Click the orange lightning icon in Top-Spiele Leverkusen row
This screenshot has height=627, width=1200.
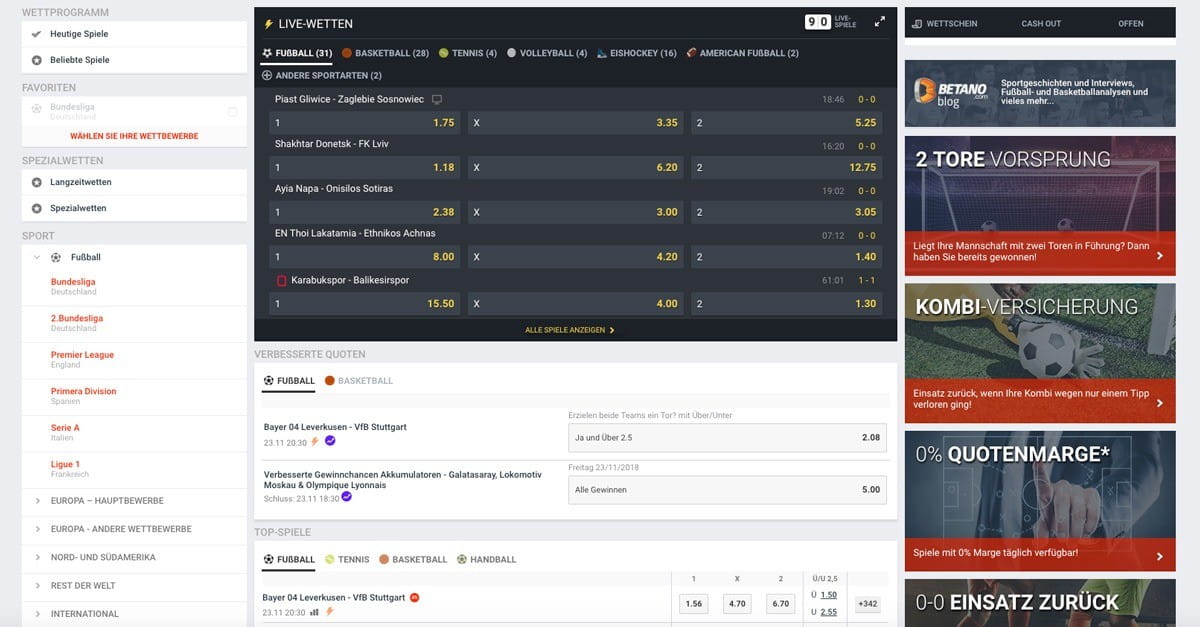(329, 612)
